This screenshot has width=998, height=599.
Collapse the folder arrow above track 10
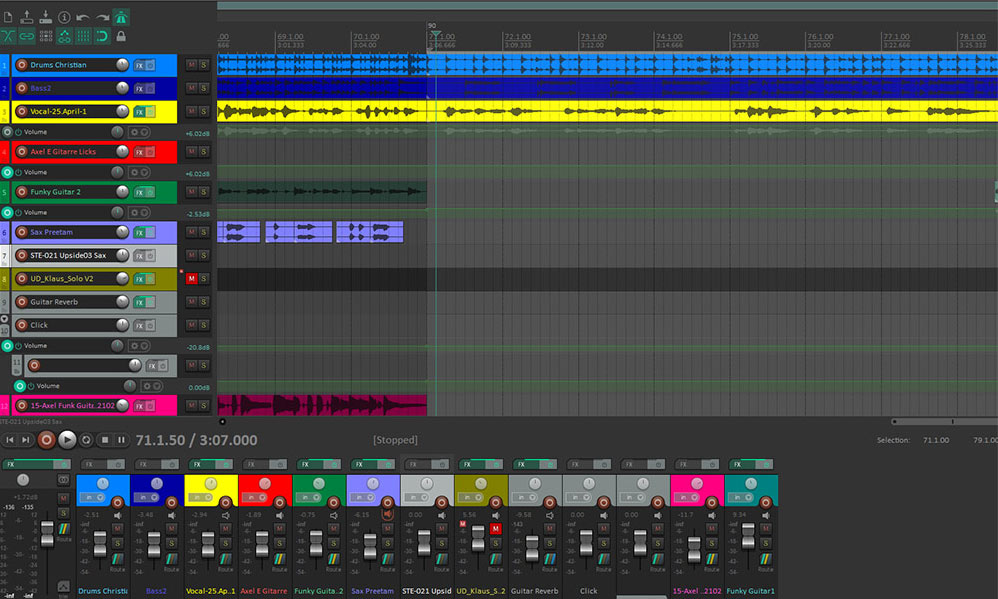4,318
